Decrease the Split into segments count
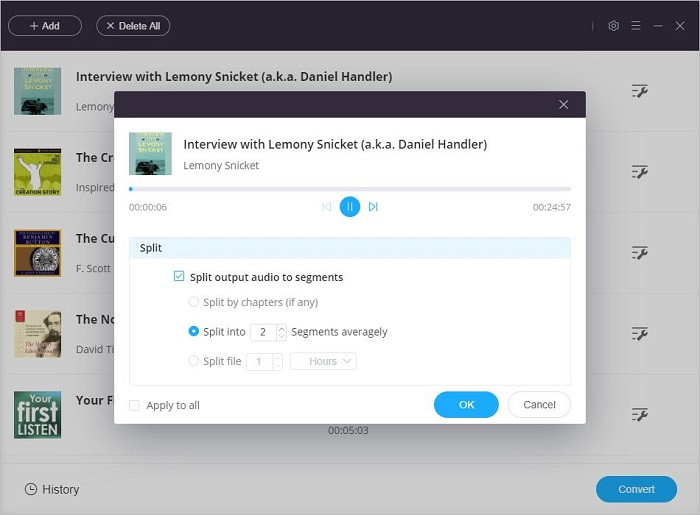The height and width of the screenshot is (515, 700). tap(281, 336)
